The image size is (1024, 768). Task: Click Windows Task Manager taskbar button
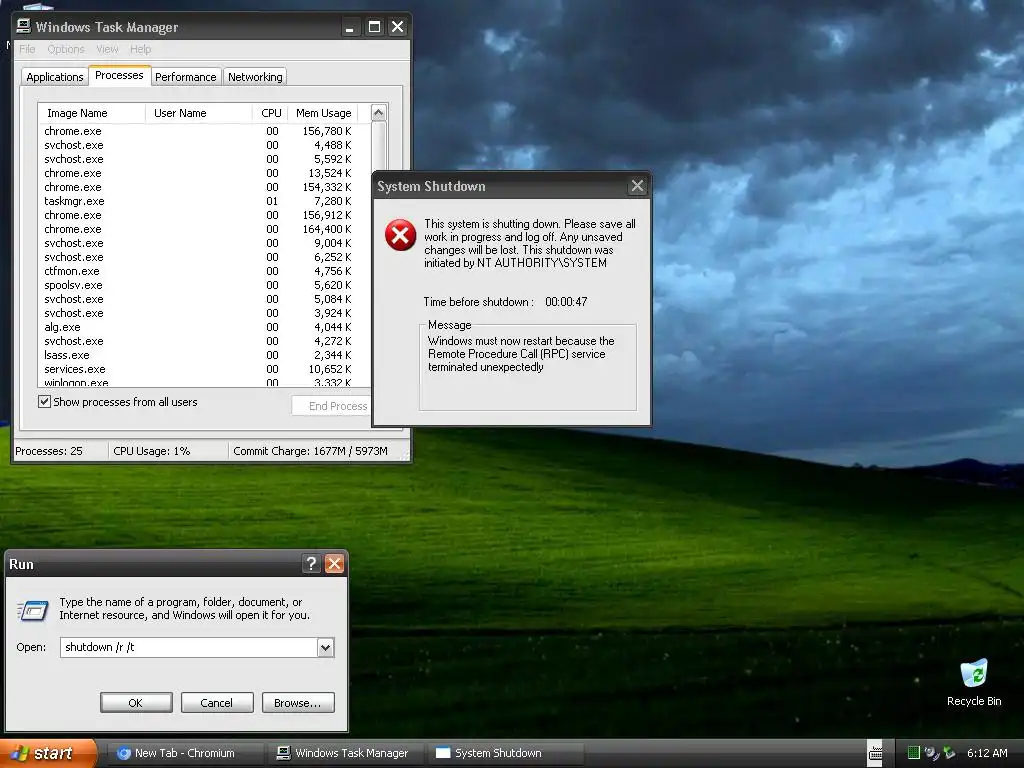click(346, 753)
